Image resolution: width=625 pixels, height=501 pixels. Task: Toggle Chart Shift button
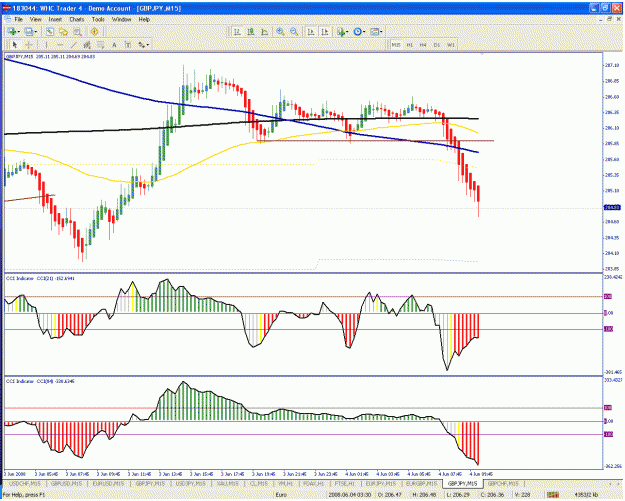[324, 31]
